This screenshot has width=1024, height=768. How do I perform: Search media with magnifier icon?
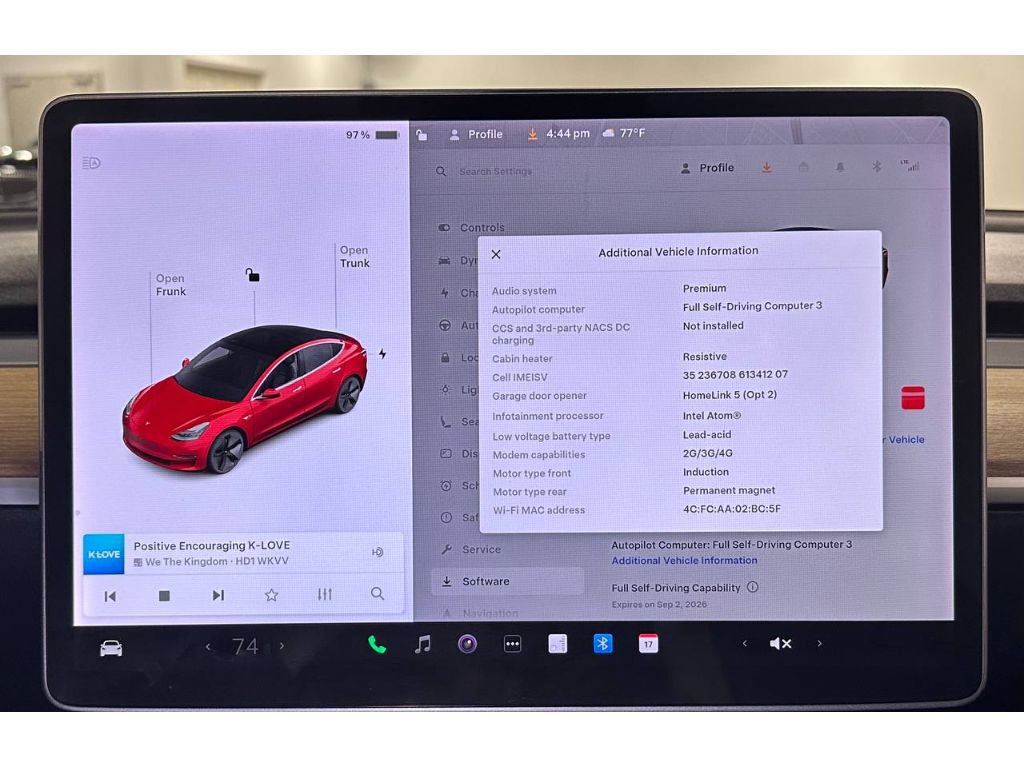click(377, 594)
